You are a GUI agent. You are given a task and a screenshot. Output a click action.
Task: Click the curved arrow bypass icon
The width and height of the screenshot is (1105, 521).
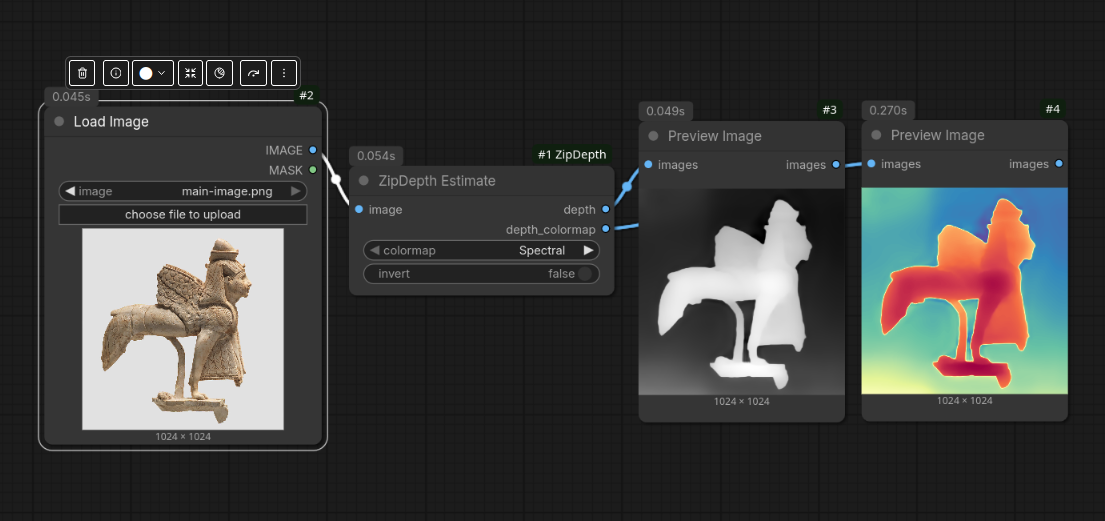254,73
